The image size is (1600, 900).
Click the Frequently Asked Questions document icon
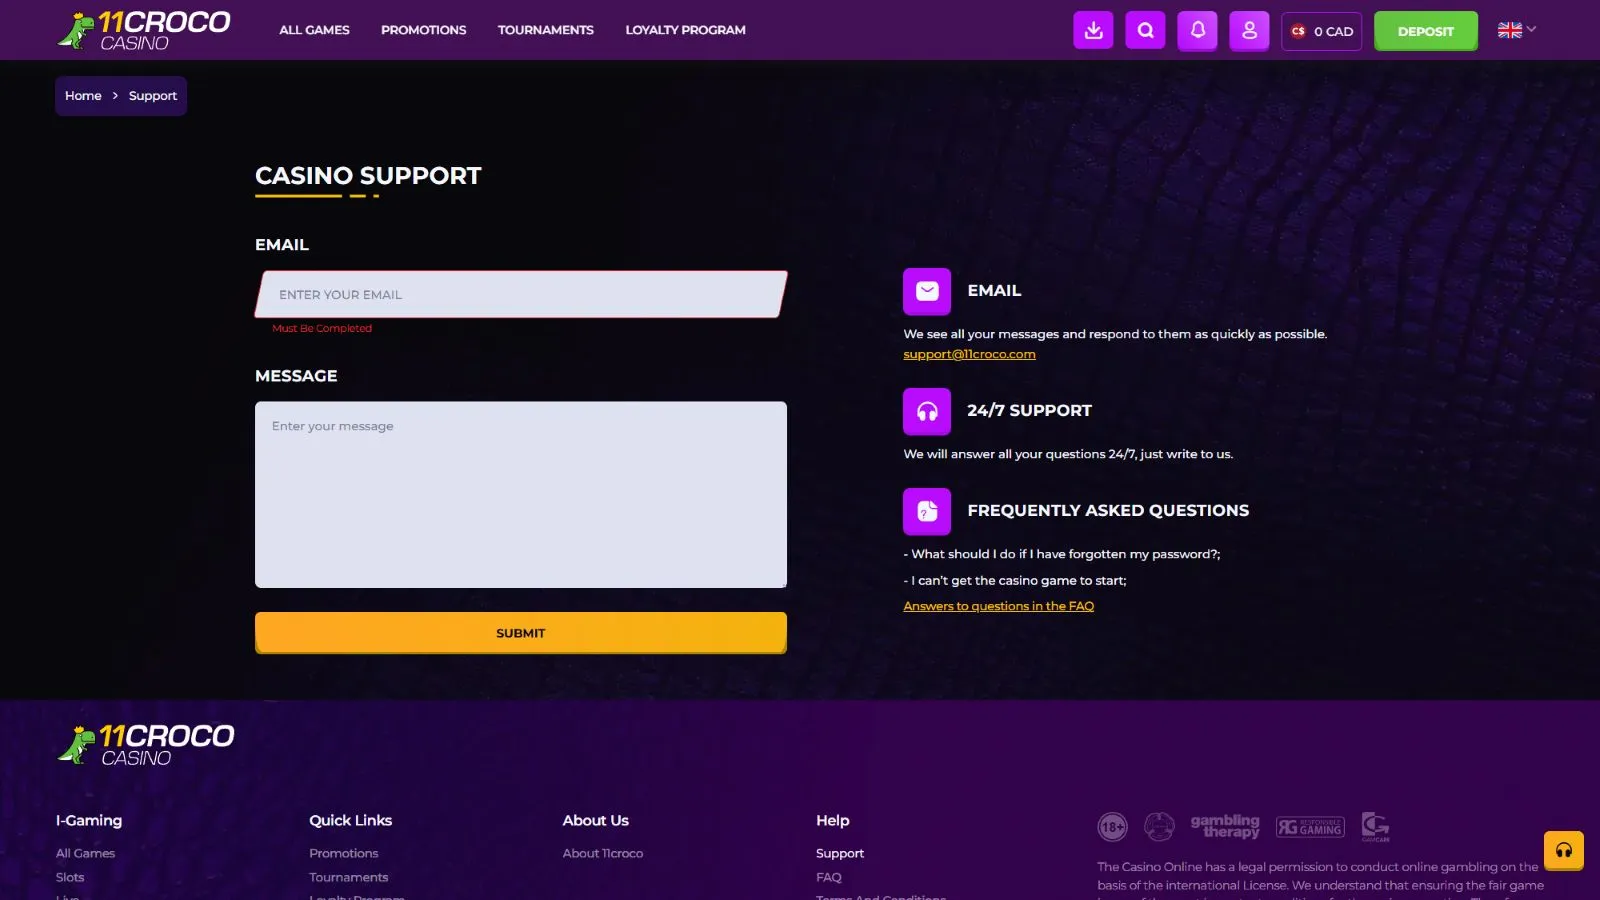click(927, 511)
